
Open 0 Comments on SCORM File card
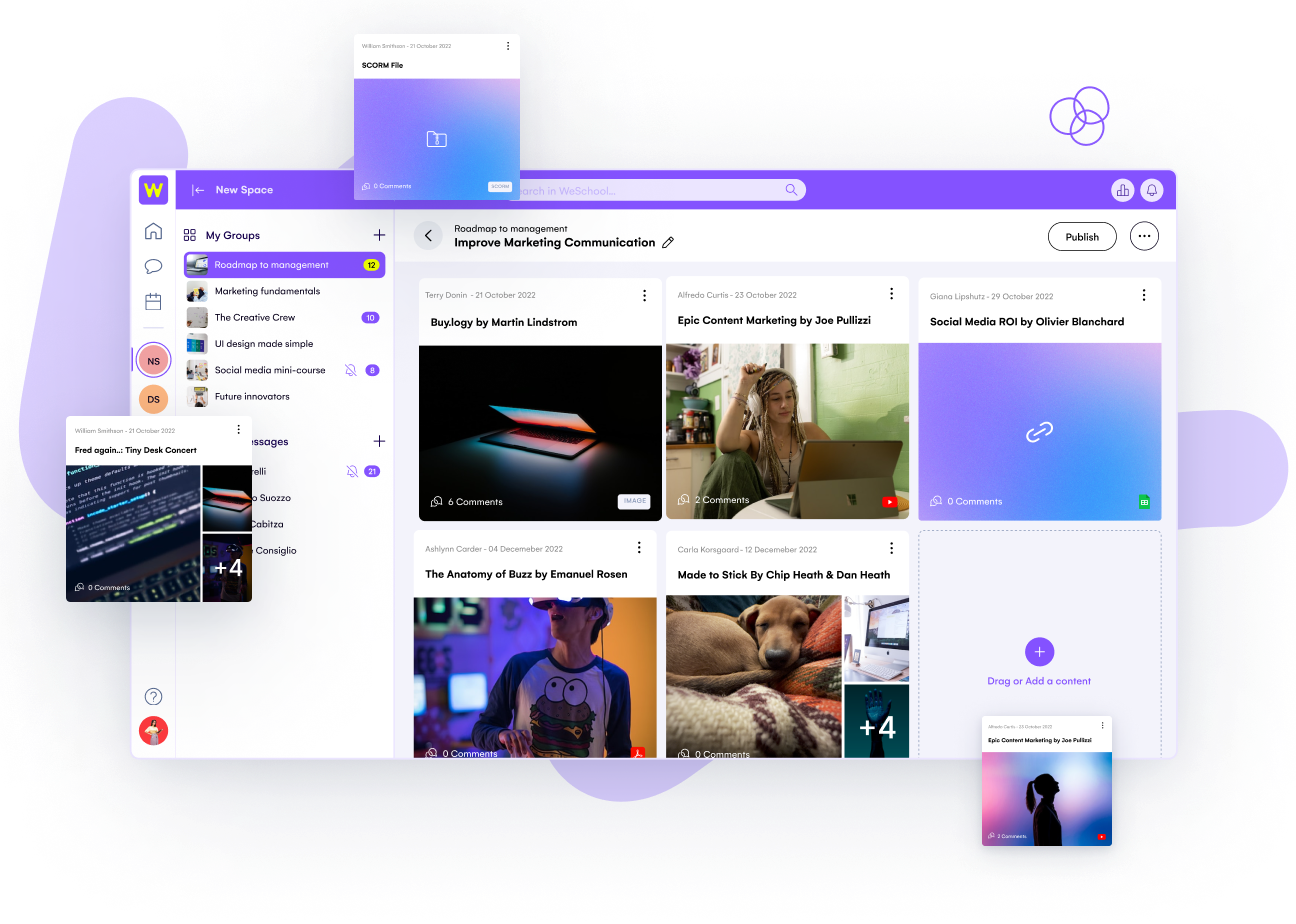click(386, 186)
